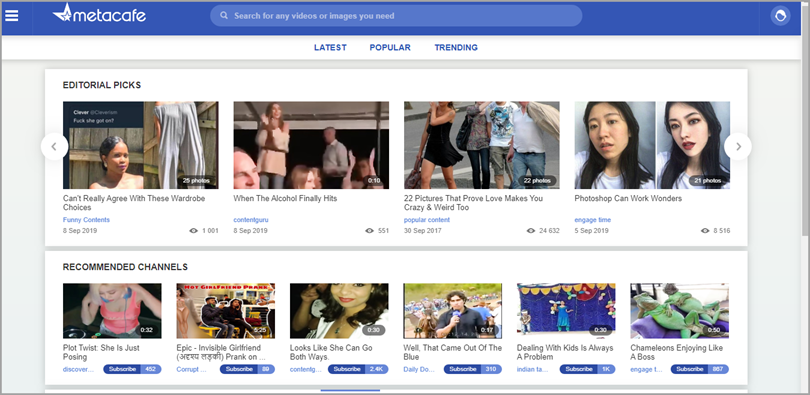
Task: Subscribe to the channel with 887 subscribers
Action: 699,369
